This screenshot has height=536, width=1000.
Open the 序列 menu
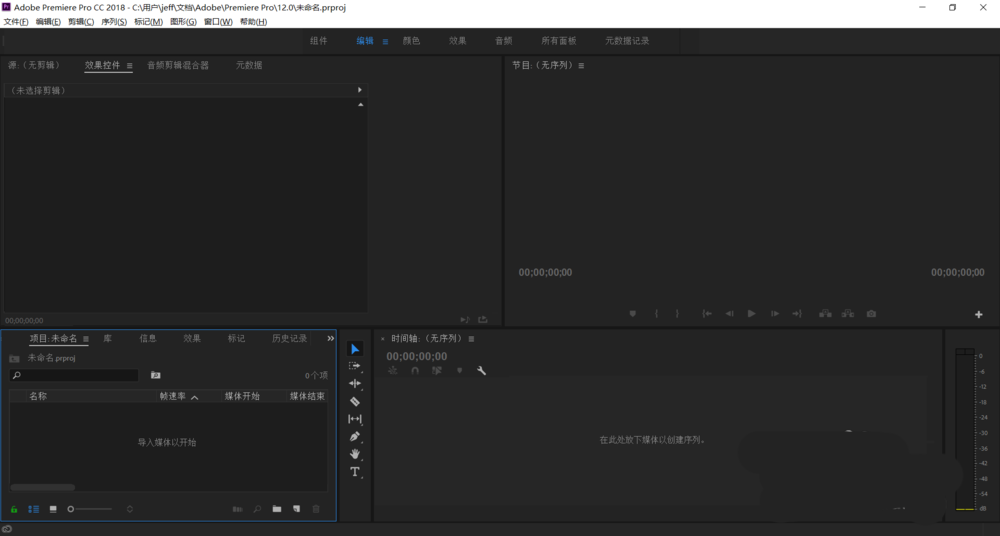tap(114, 22)
